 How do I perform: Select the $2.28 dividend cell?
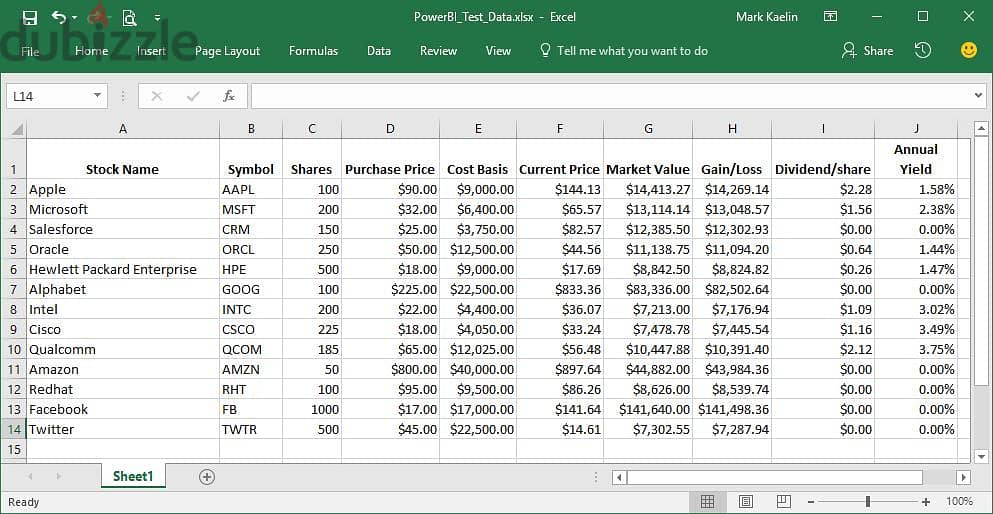823,189
